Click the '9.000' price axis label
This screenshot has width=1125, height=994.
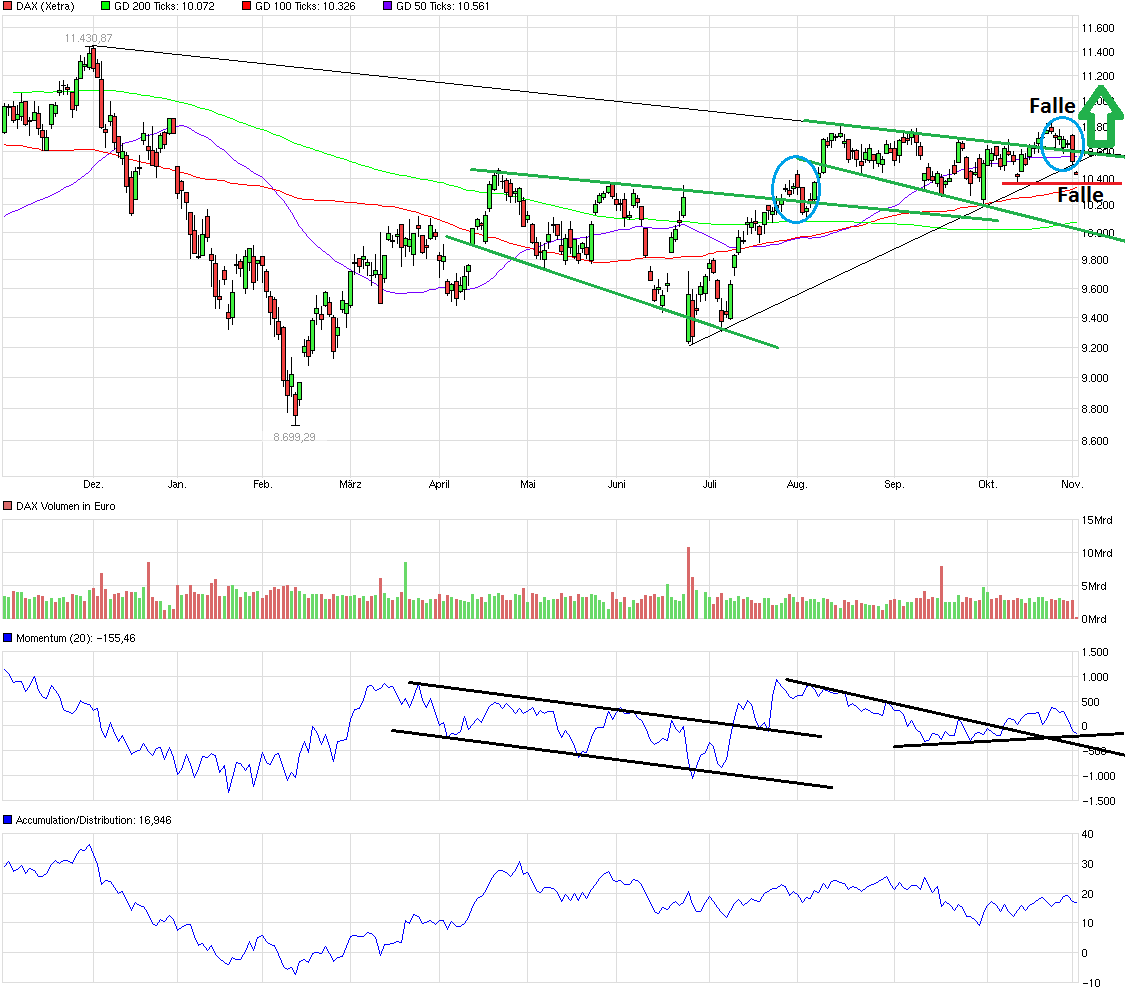(1094, 378)
